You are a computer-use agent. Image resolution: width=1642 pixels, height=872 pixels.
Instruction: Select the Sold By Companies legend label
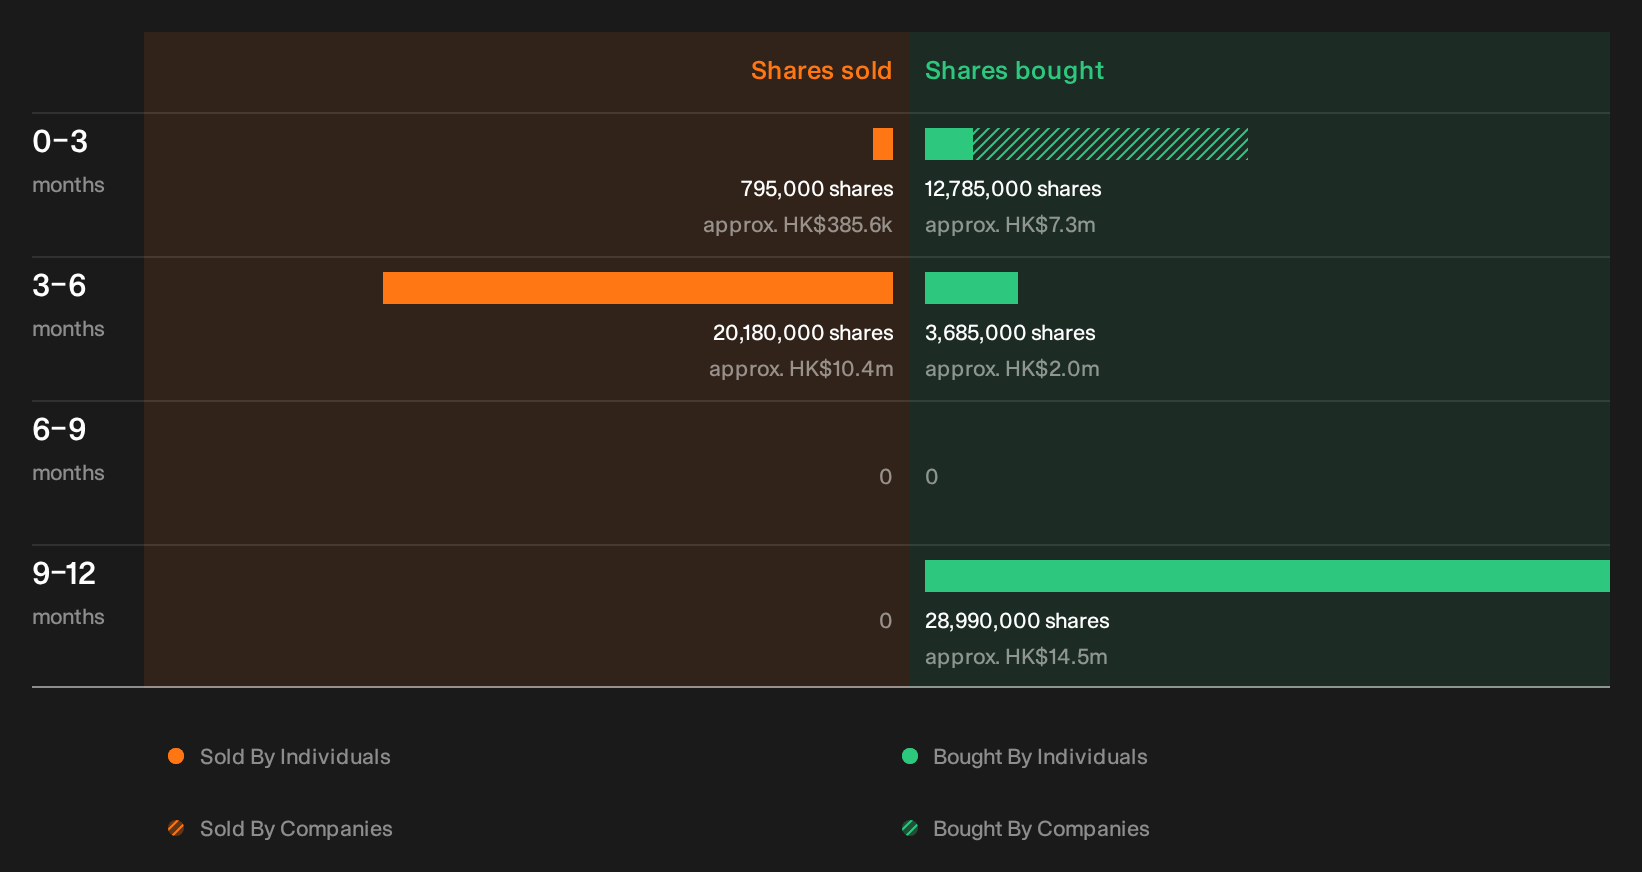[x=296, y=829]
